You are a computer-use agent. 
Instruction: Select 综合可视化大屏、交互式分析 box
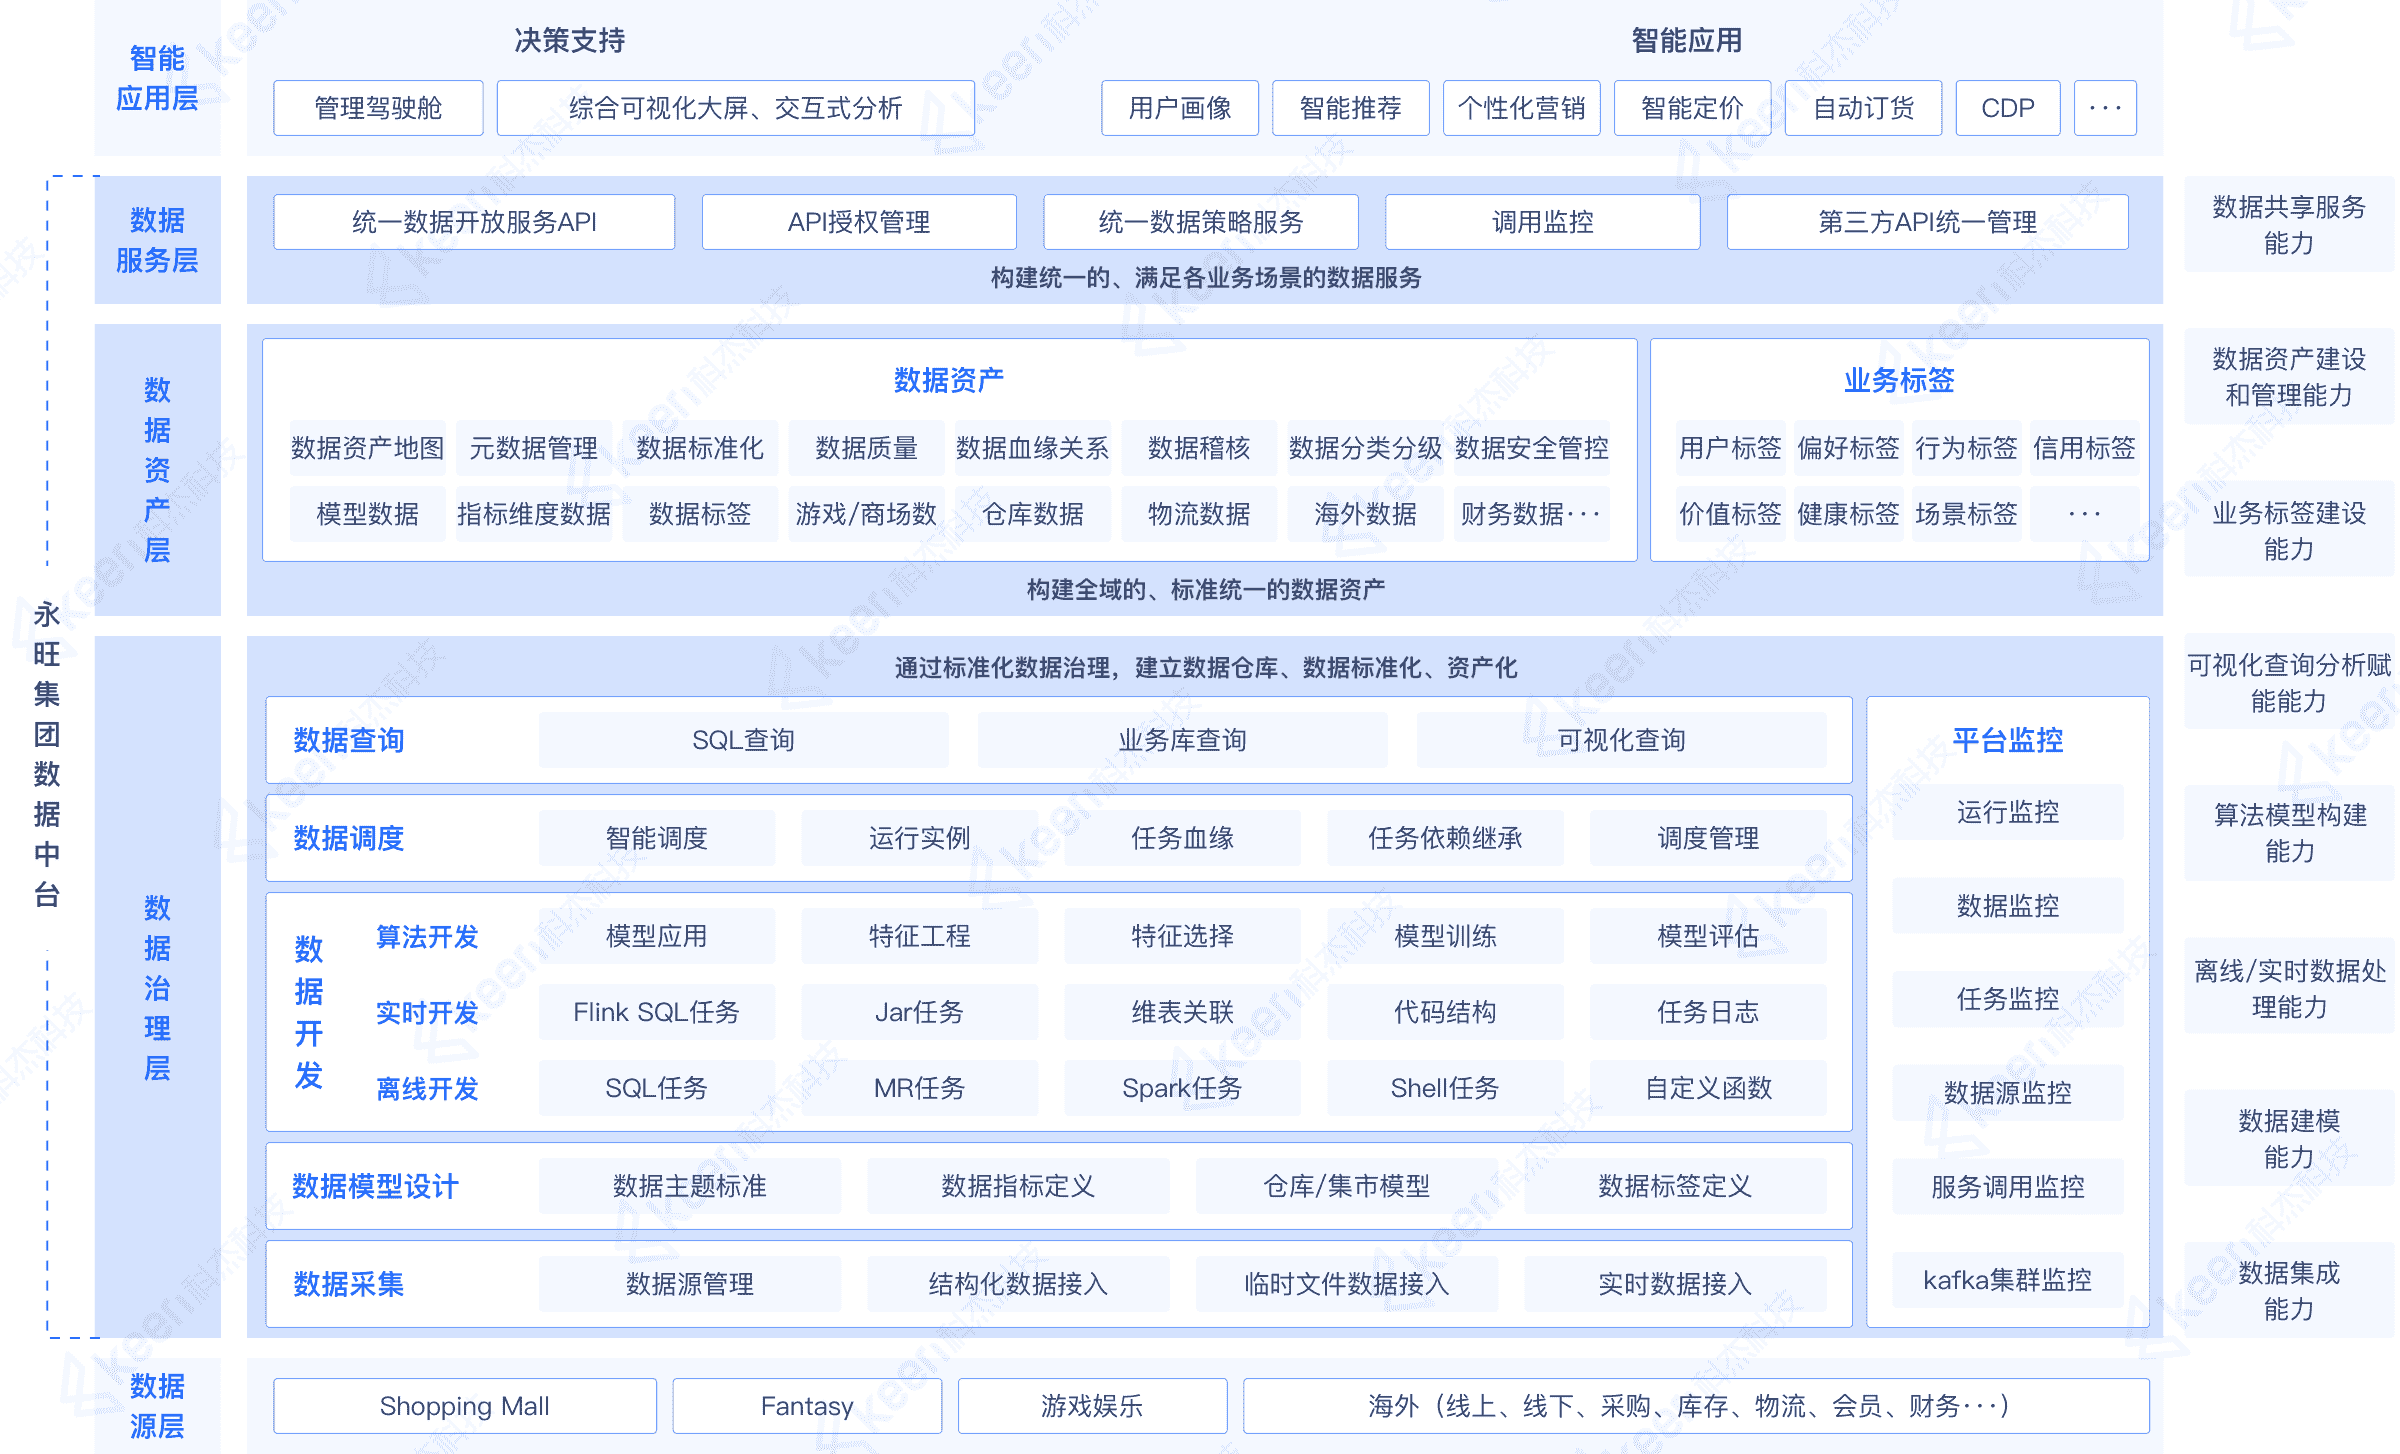735,108
